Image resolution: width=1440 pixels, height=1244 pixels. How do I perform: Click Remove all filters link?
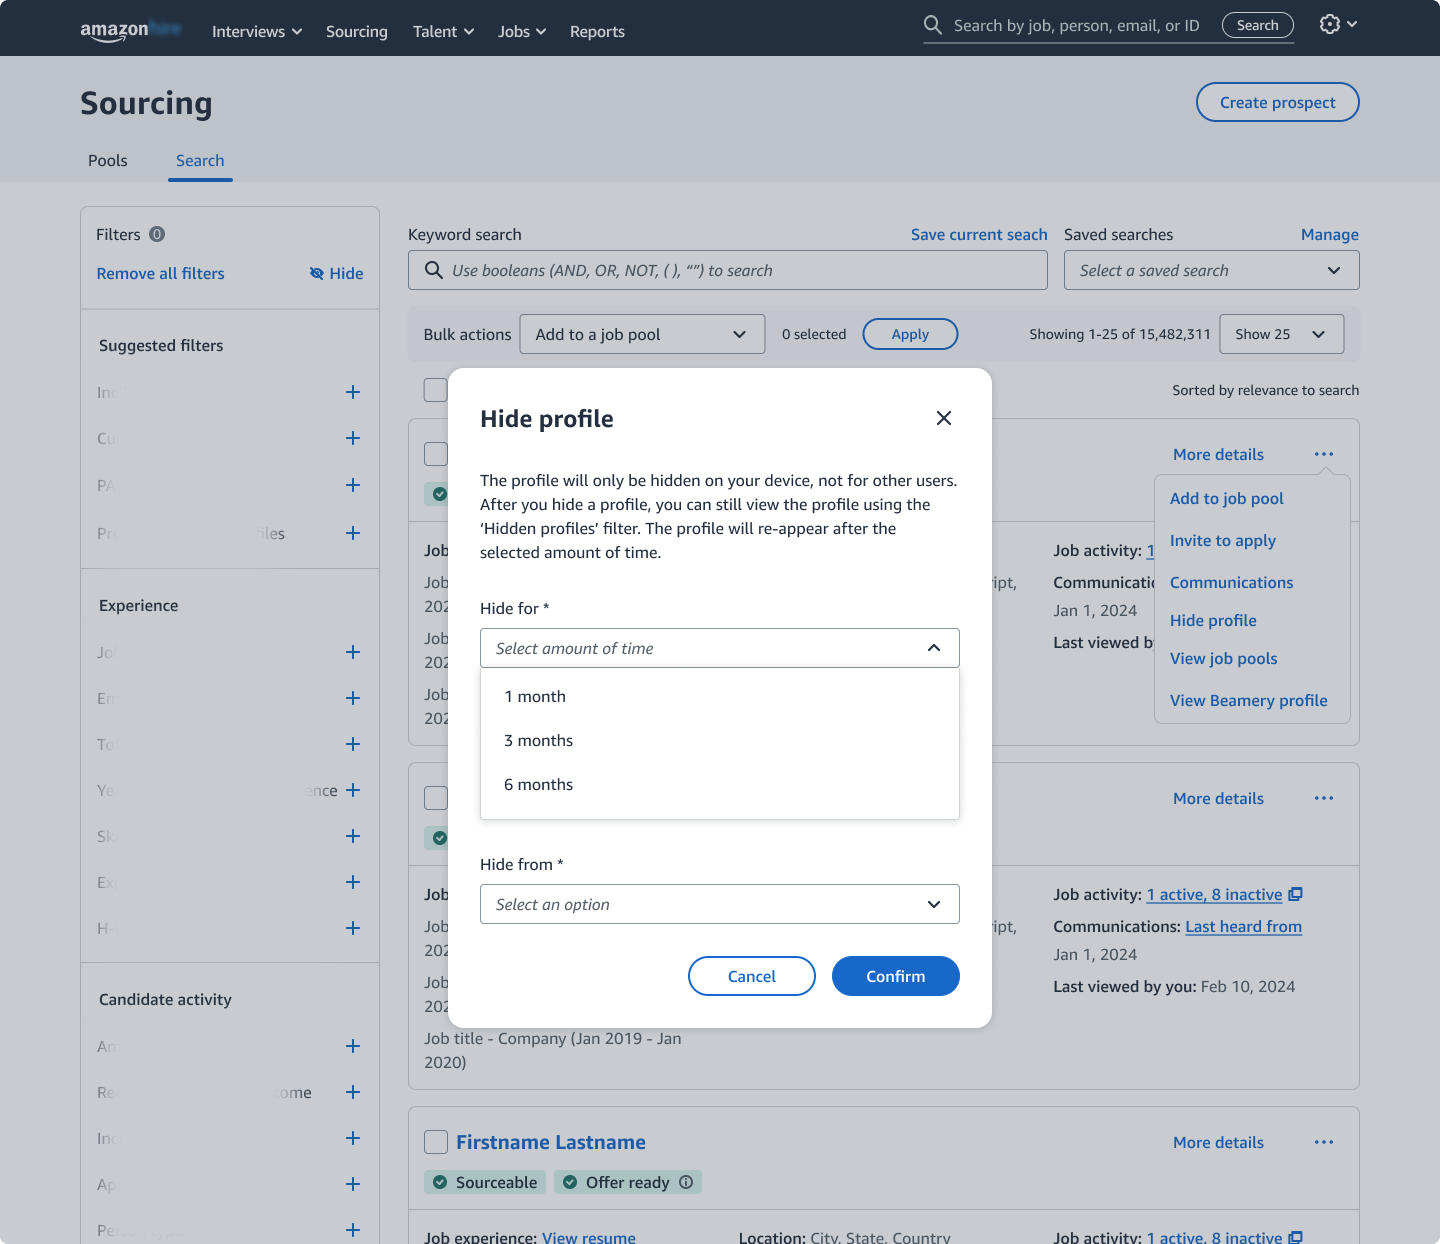point(160,273)
